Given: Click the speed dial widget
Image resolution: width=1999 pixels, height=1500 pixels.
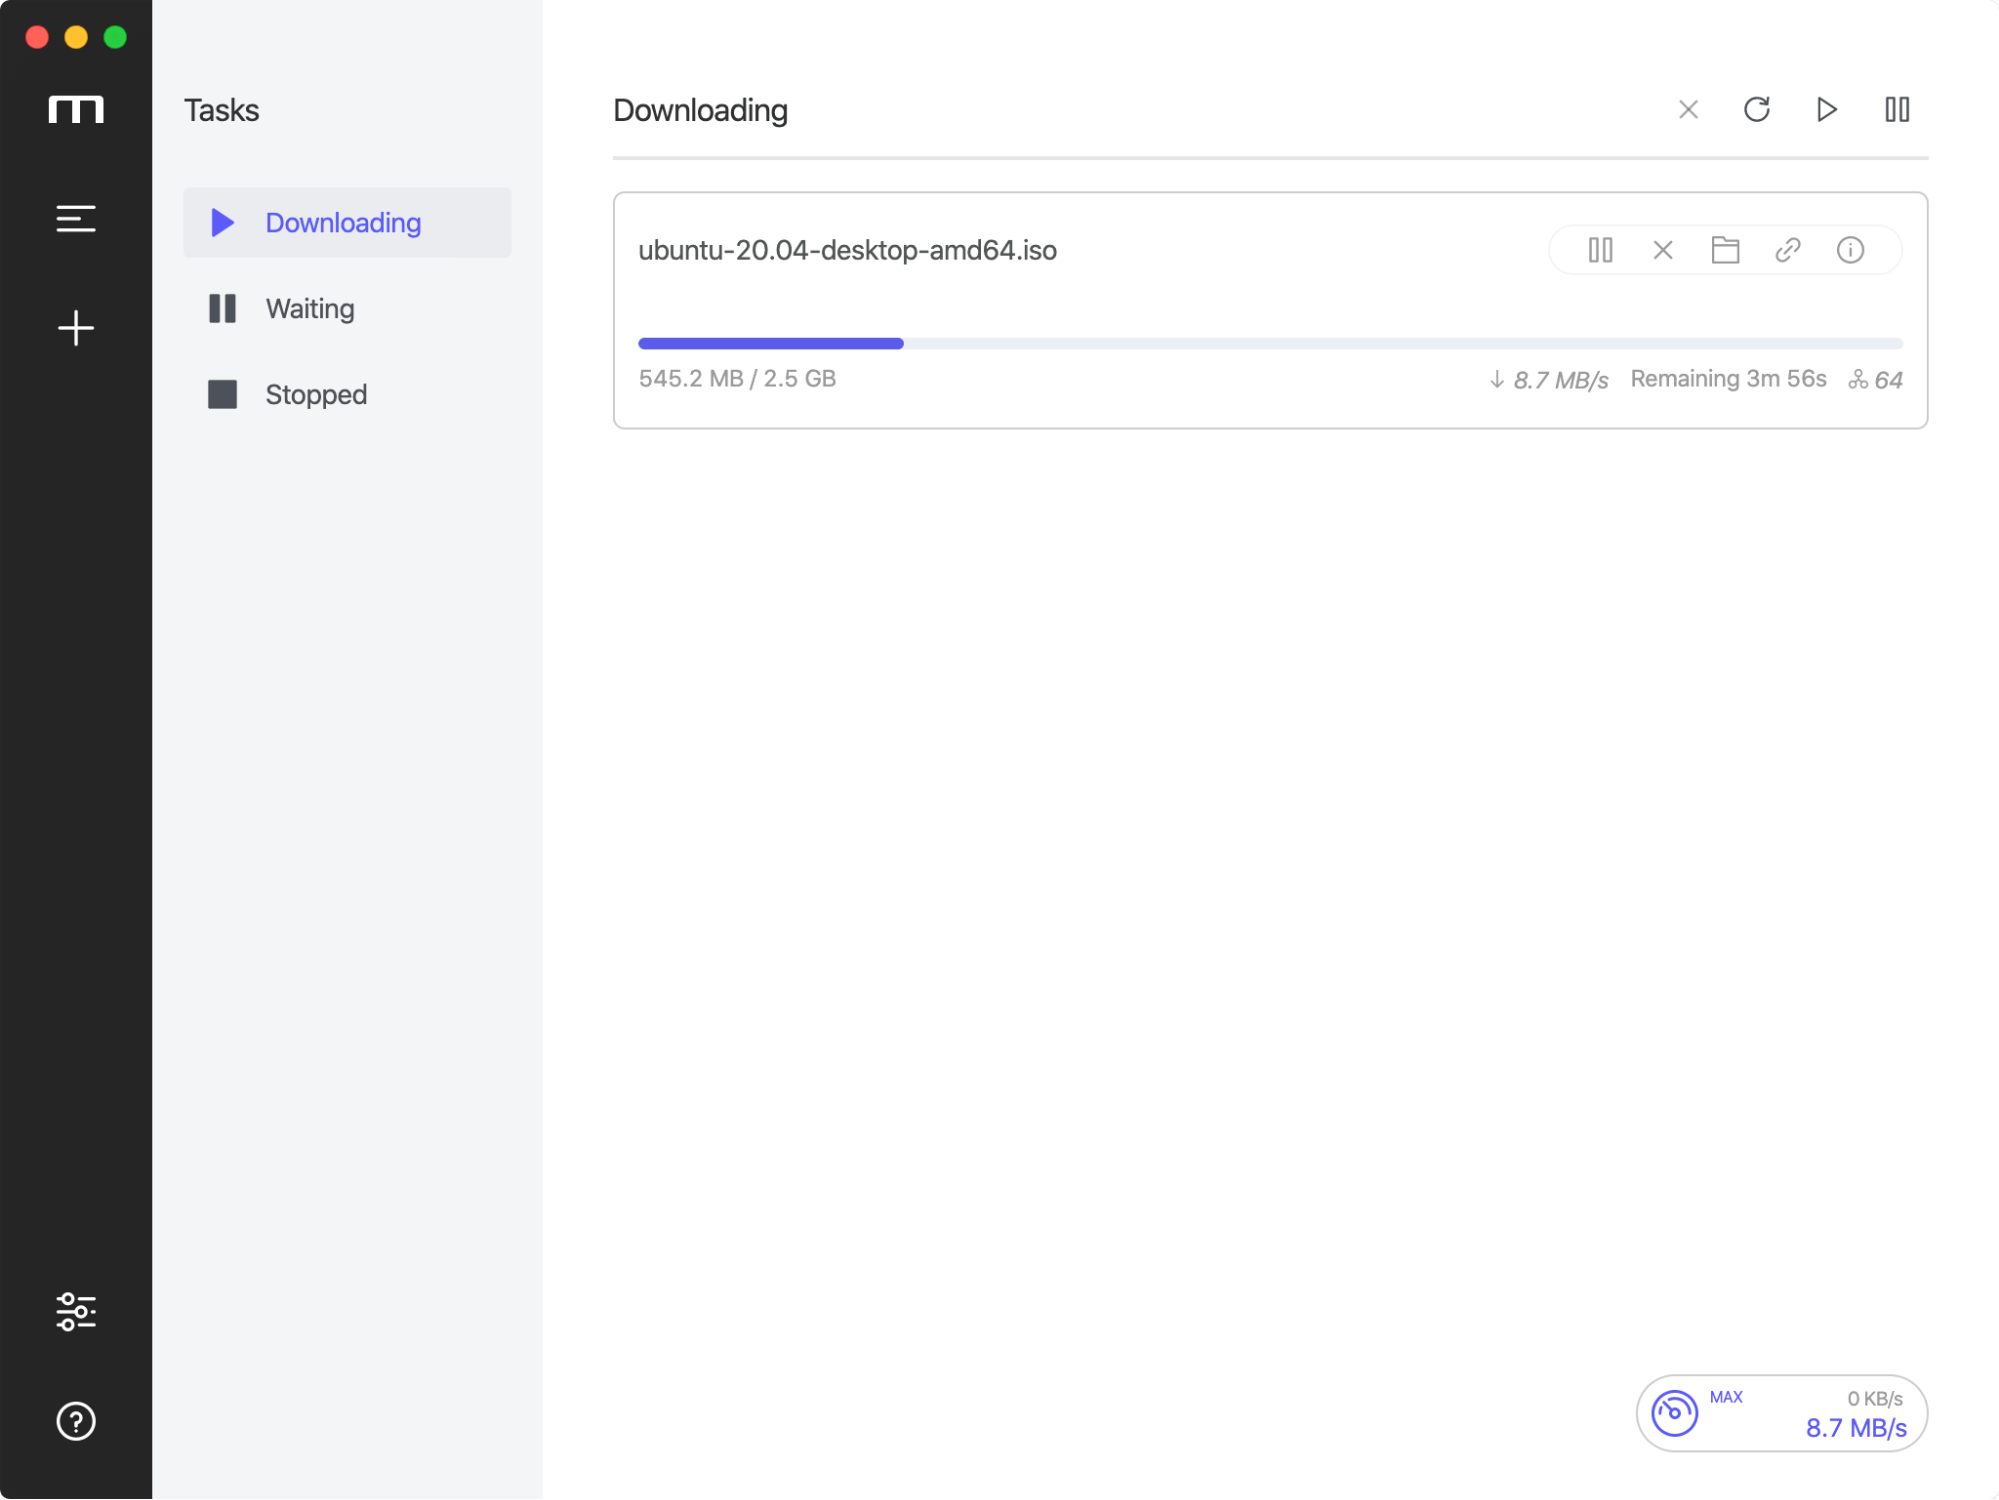Looking at the screenshot, I should click(x=1674, y=1412).
